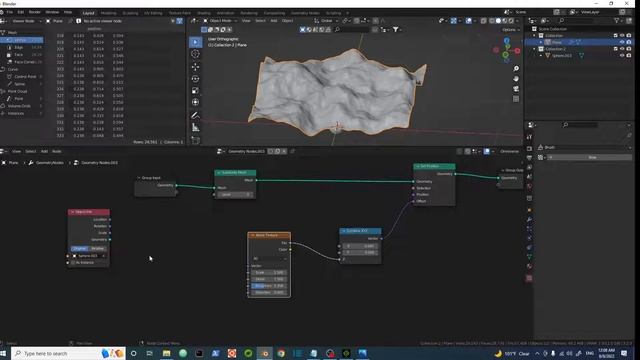Select the Measure tool
640x360 pixels.
(196, 128)
